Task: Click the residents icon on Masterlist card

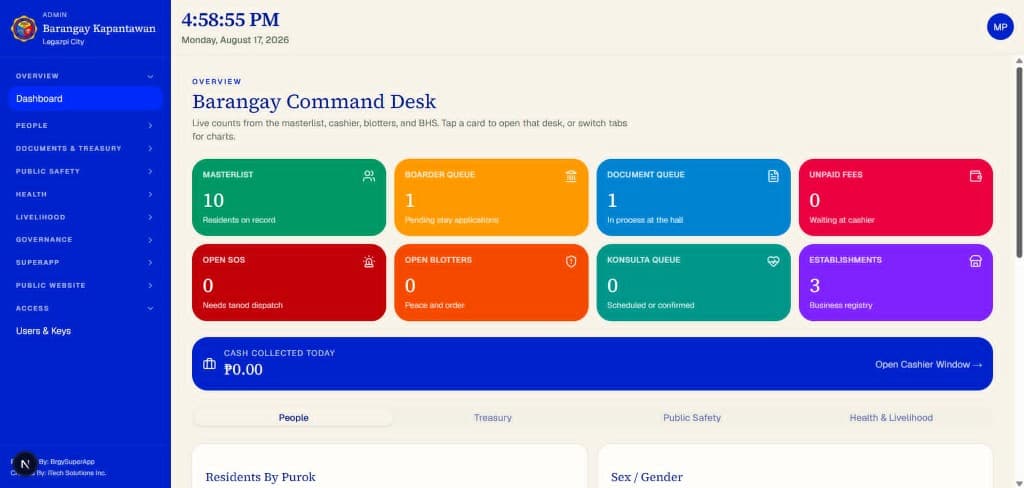Action: [369, 176]
